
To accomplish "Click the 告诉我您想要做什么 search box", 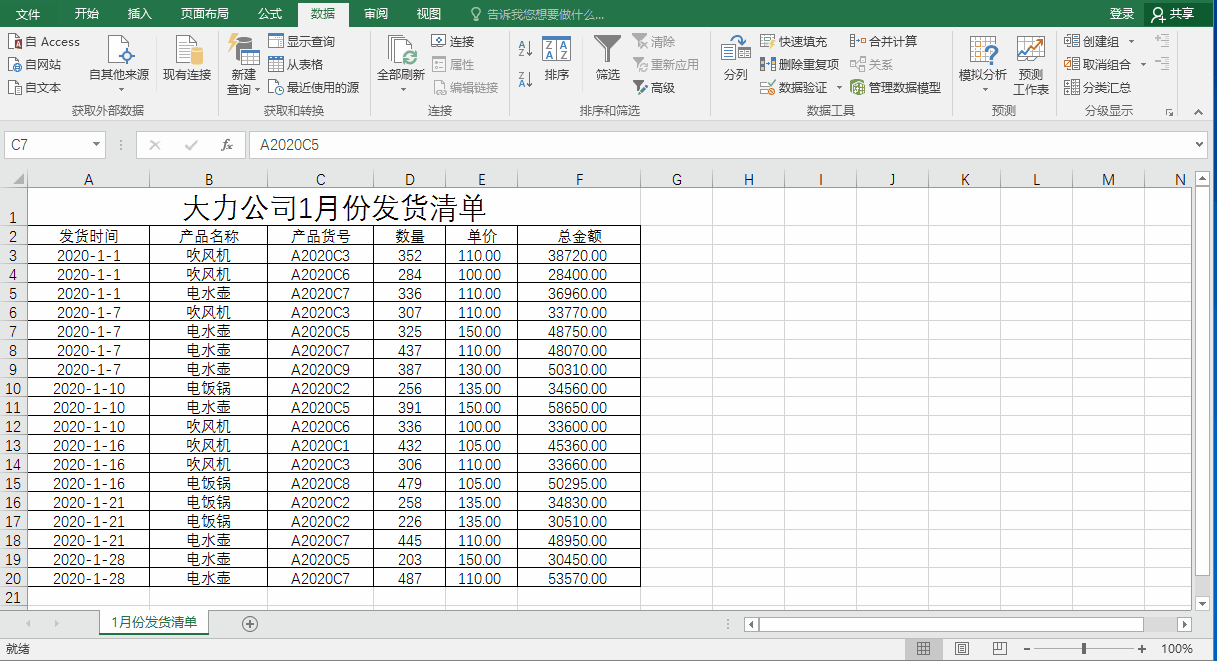I will click(538, 14).
